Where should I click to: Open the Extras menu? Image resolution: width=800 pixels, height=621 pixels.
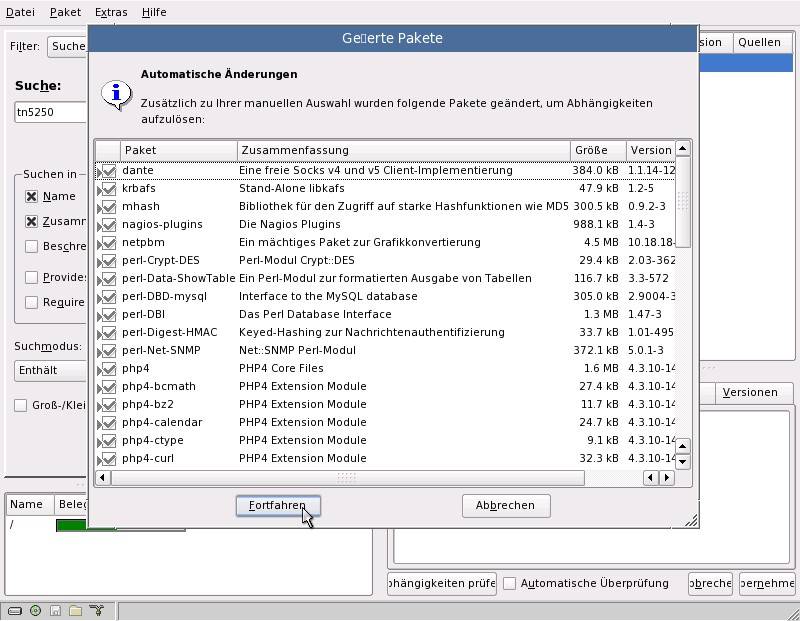coord(111,12)
